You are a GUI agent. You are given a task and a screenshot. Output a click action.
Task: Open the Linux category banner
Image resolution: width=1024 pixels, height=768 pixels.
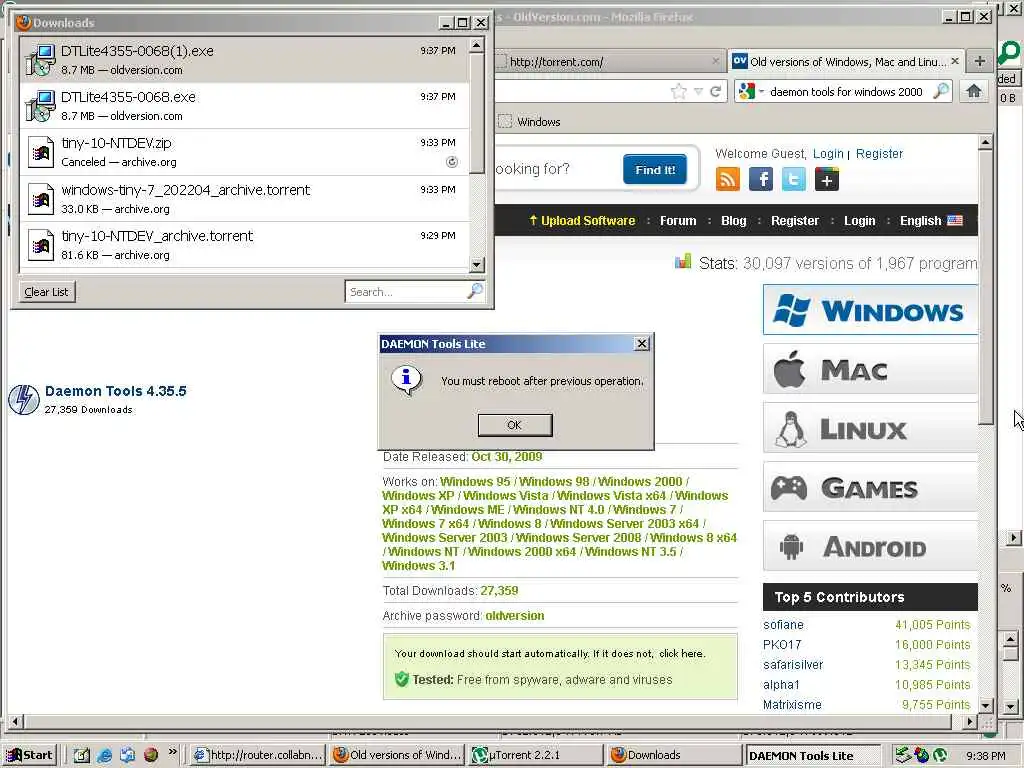(x=871, y=428)
